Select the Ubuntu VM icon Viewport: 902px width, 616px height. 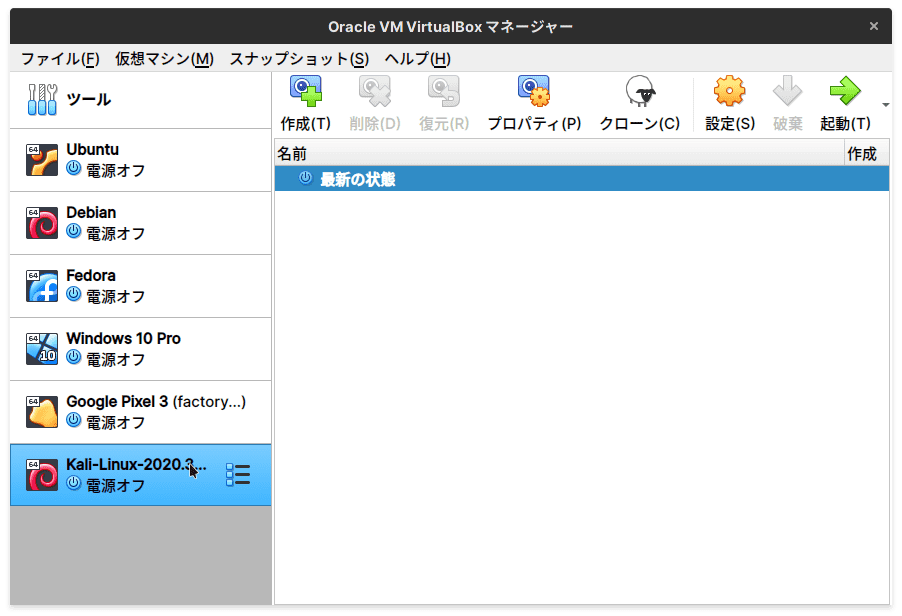click(x=42, y=160)
